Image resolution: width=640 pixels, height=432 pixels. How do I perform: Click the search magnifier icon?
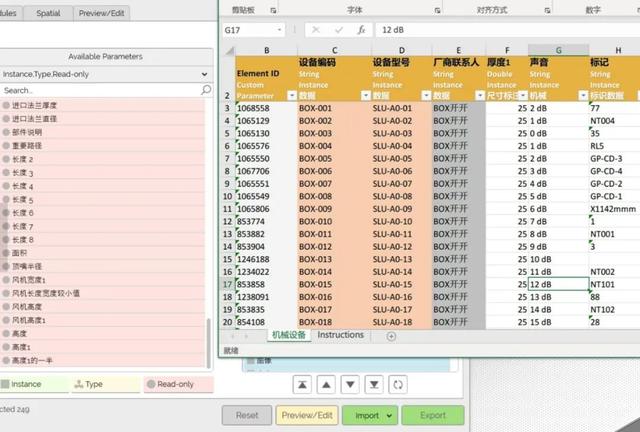pos(206,90)
